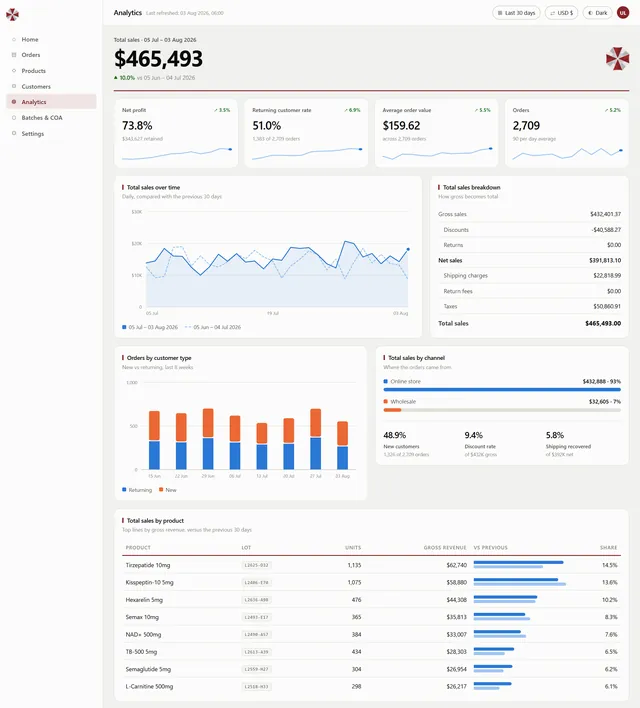
Task: Click the 48.9% New customers stat
Action: 406,444
